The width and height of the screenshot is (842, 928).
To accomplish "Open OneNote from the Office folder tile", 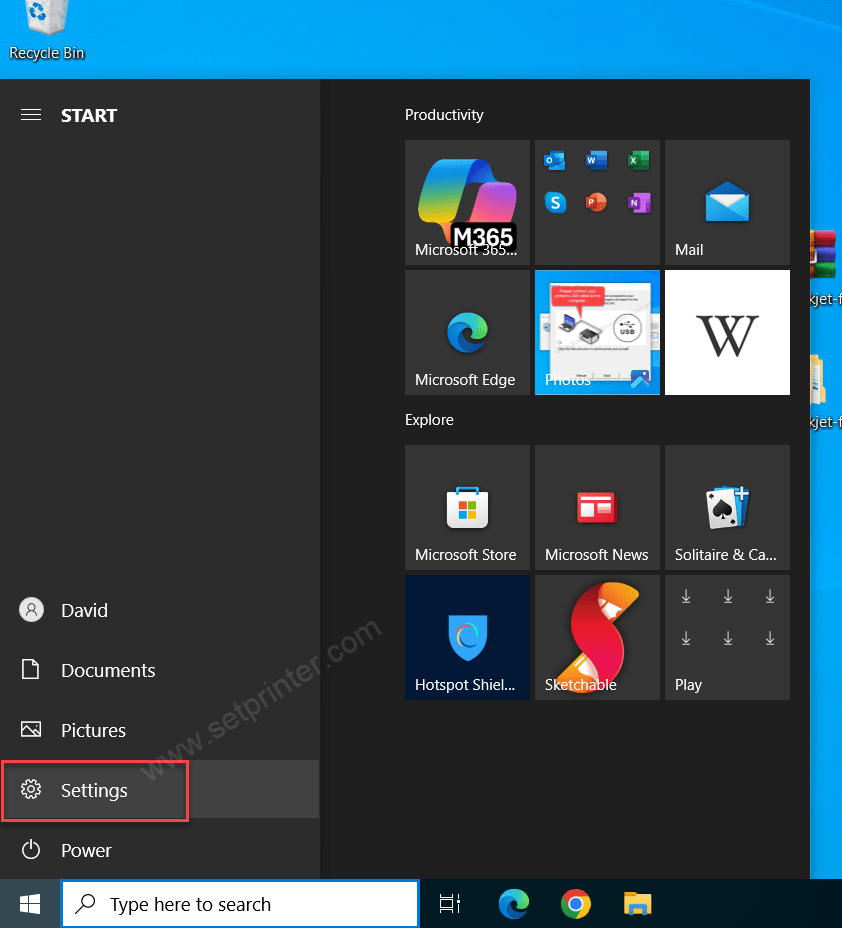I will pos(638,203).
